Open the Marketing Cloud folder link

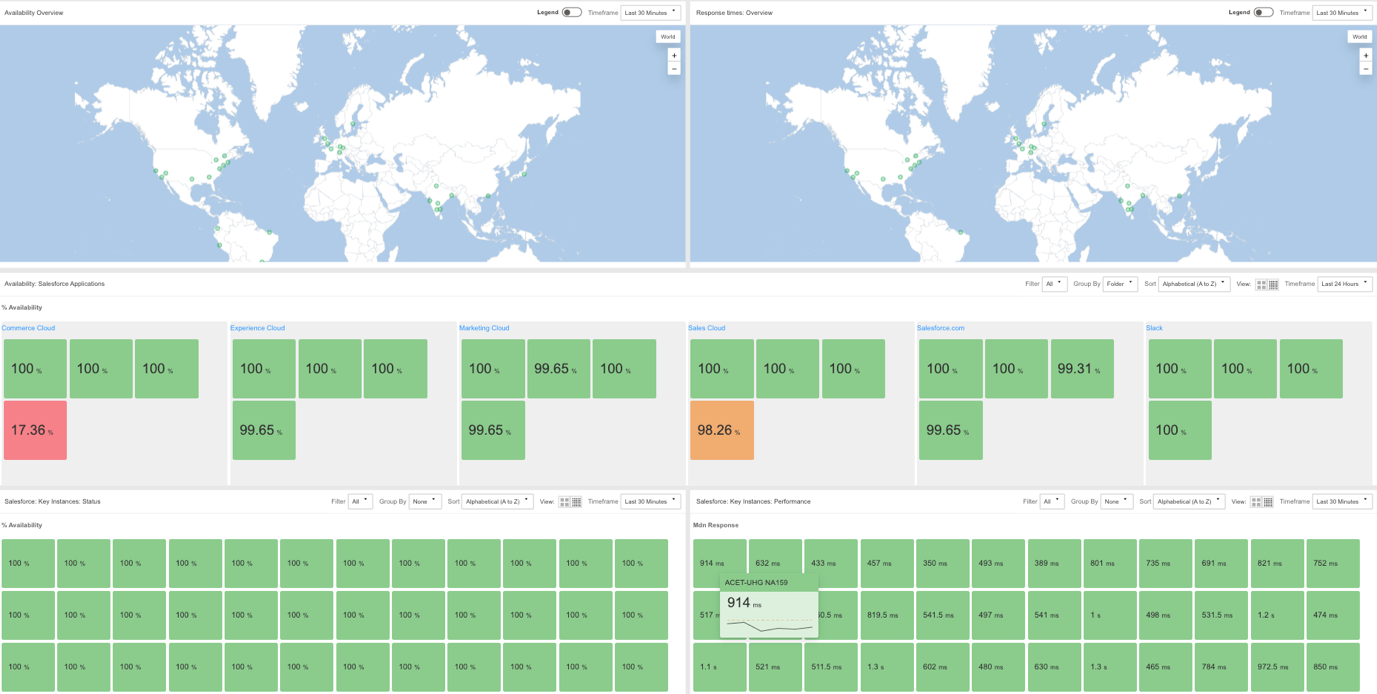click(x=484, y=328)
